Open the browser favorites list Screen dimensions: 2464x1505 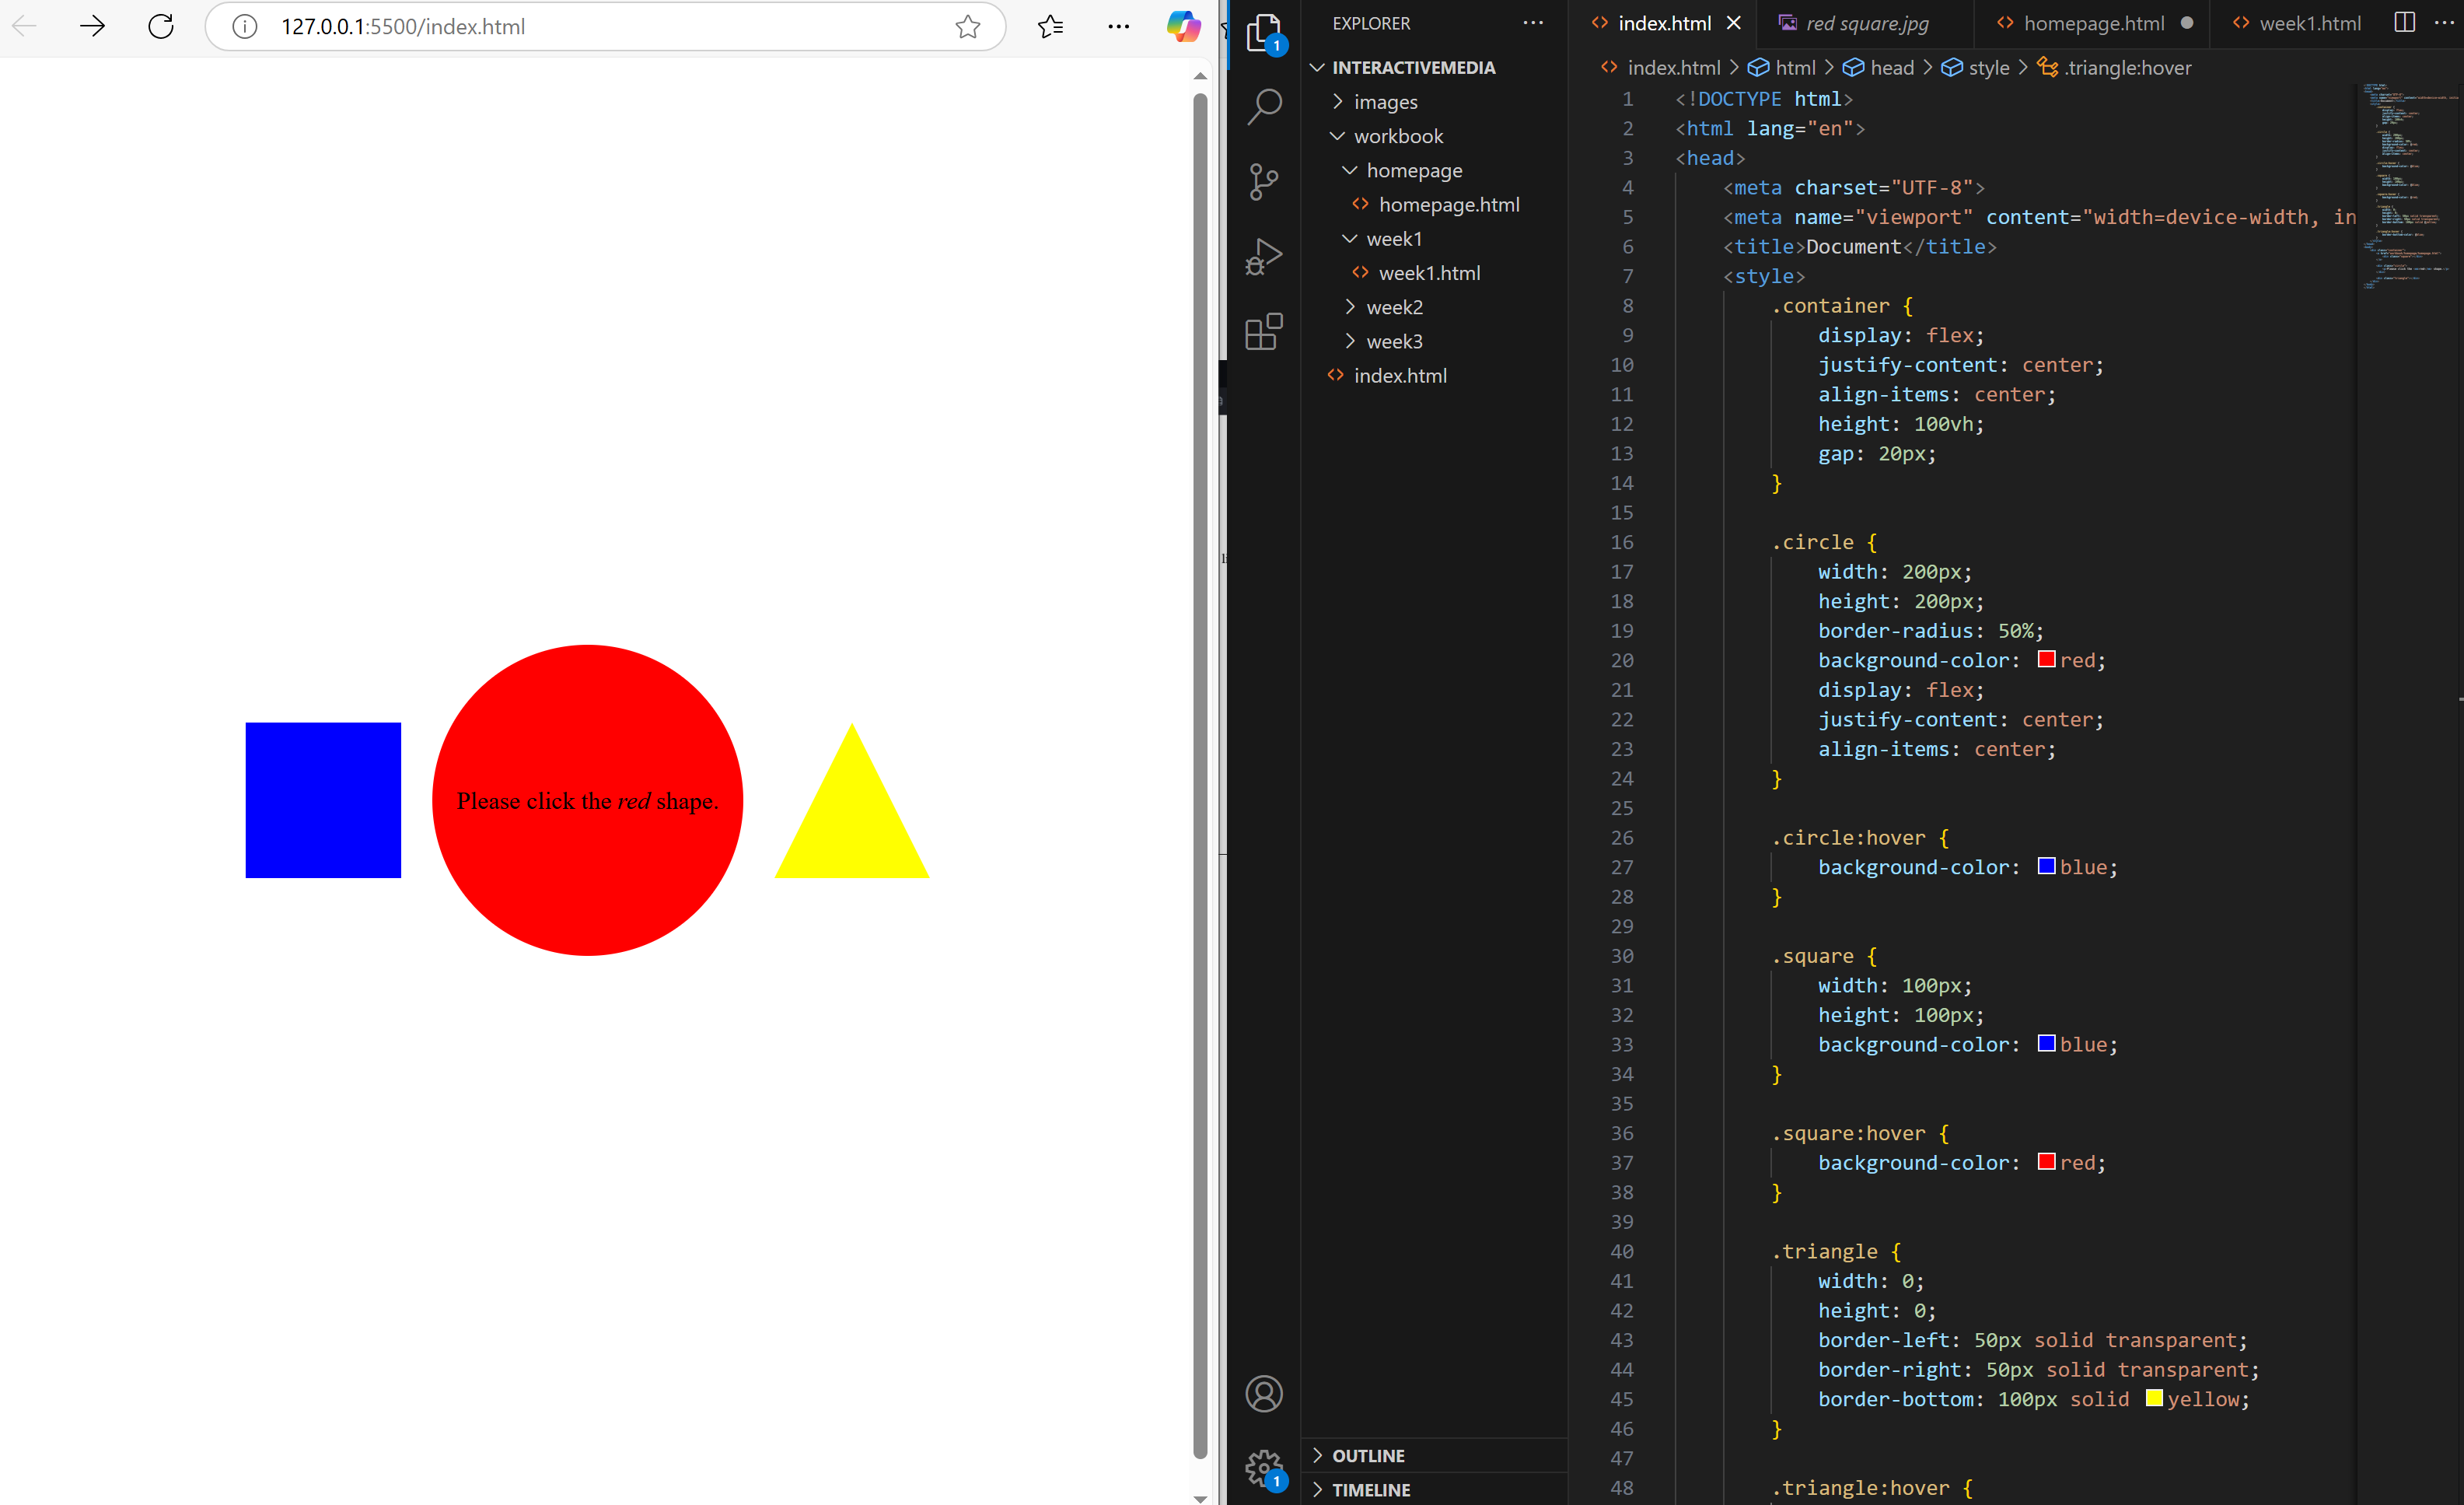(x=1050, y=27)
